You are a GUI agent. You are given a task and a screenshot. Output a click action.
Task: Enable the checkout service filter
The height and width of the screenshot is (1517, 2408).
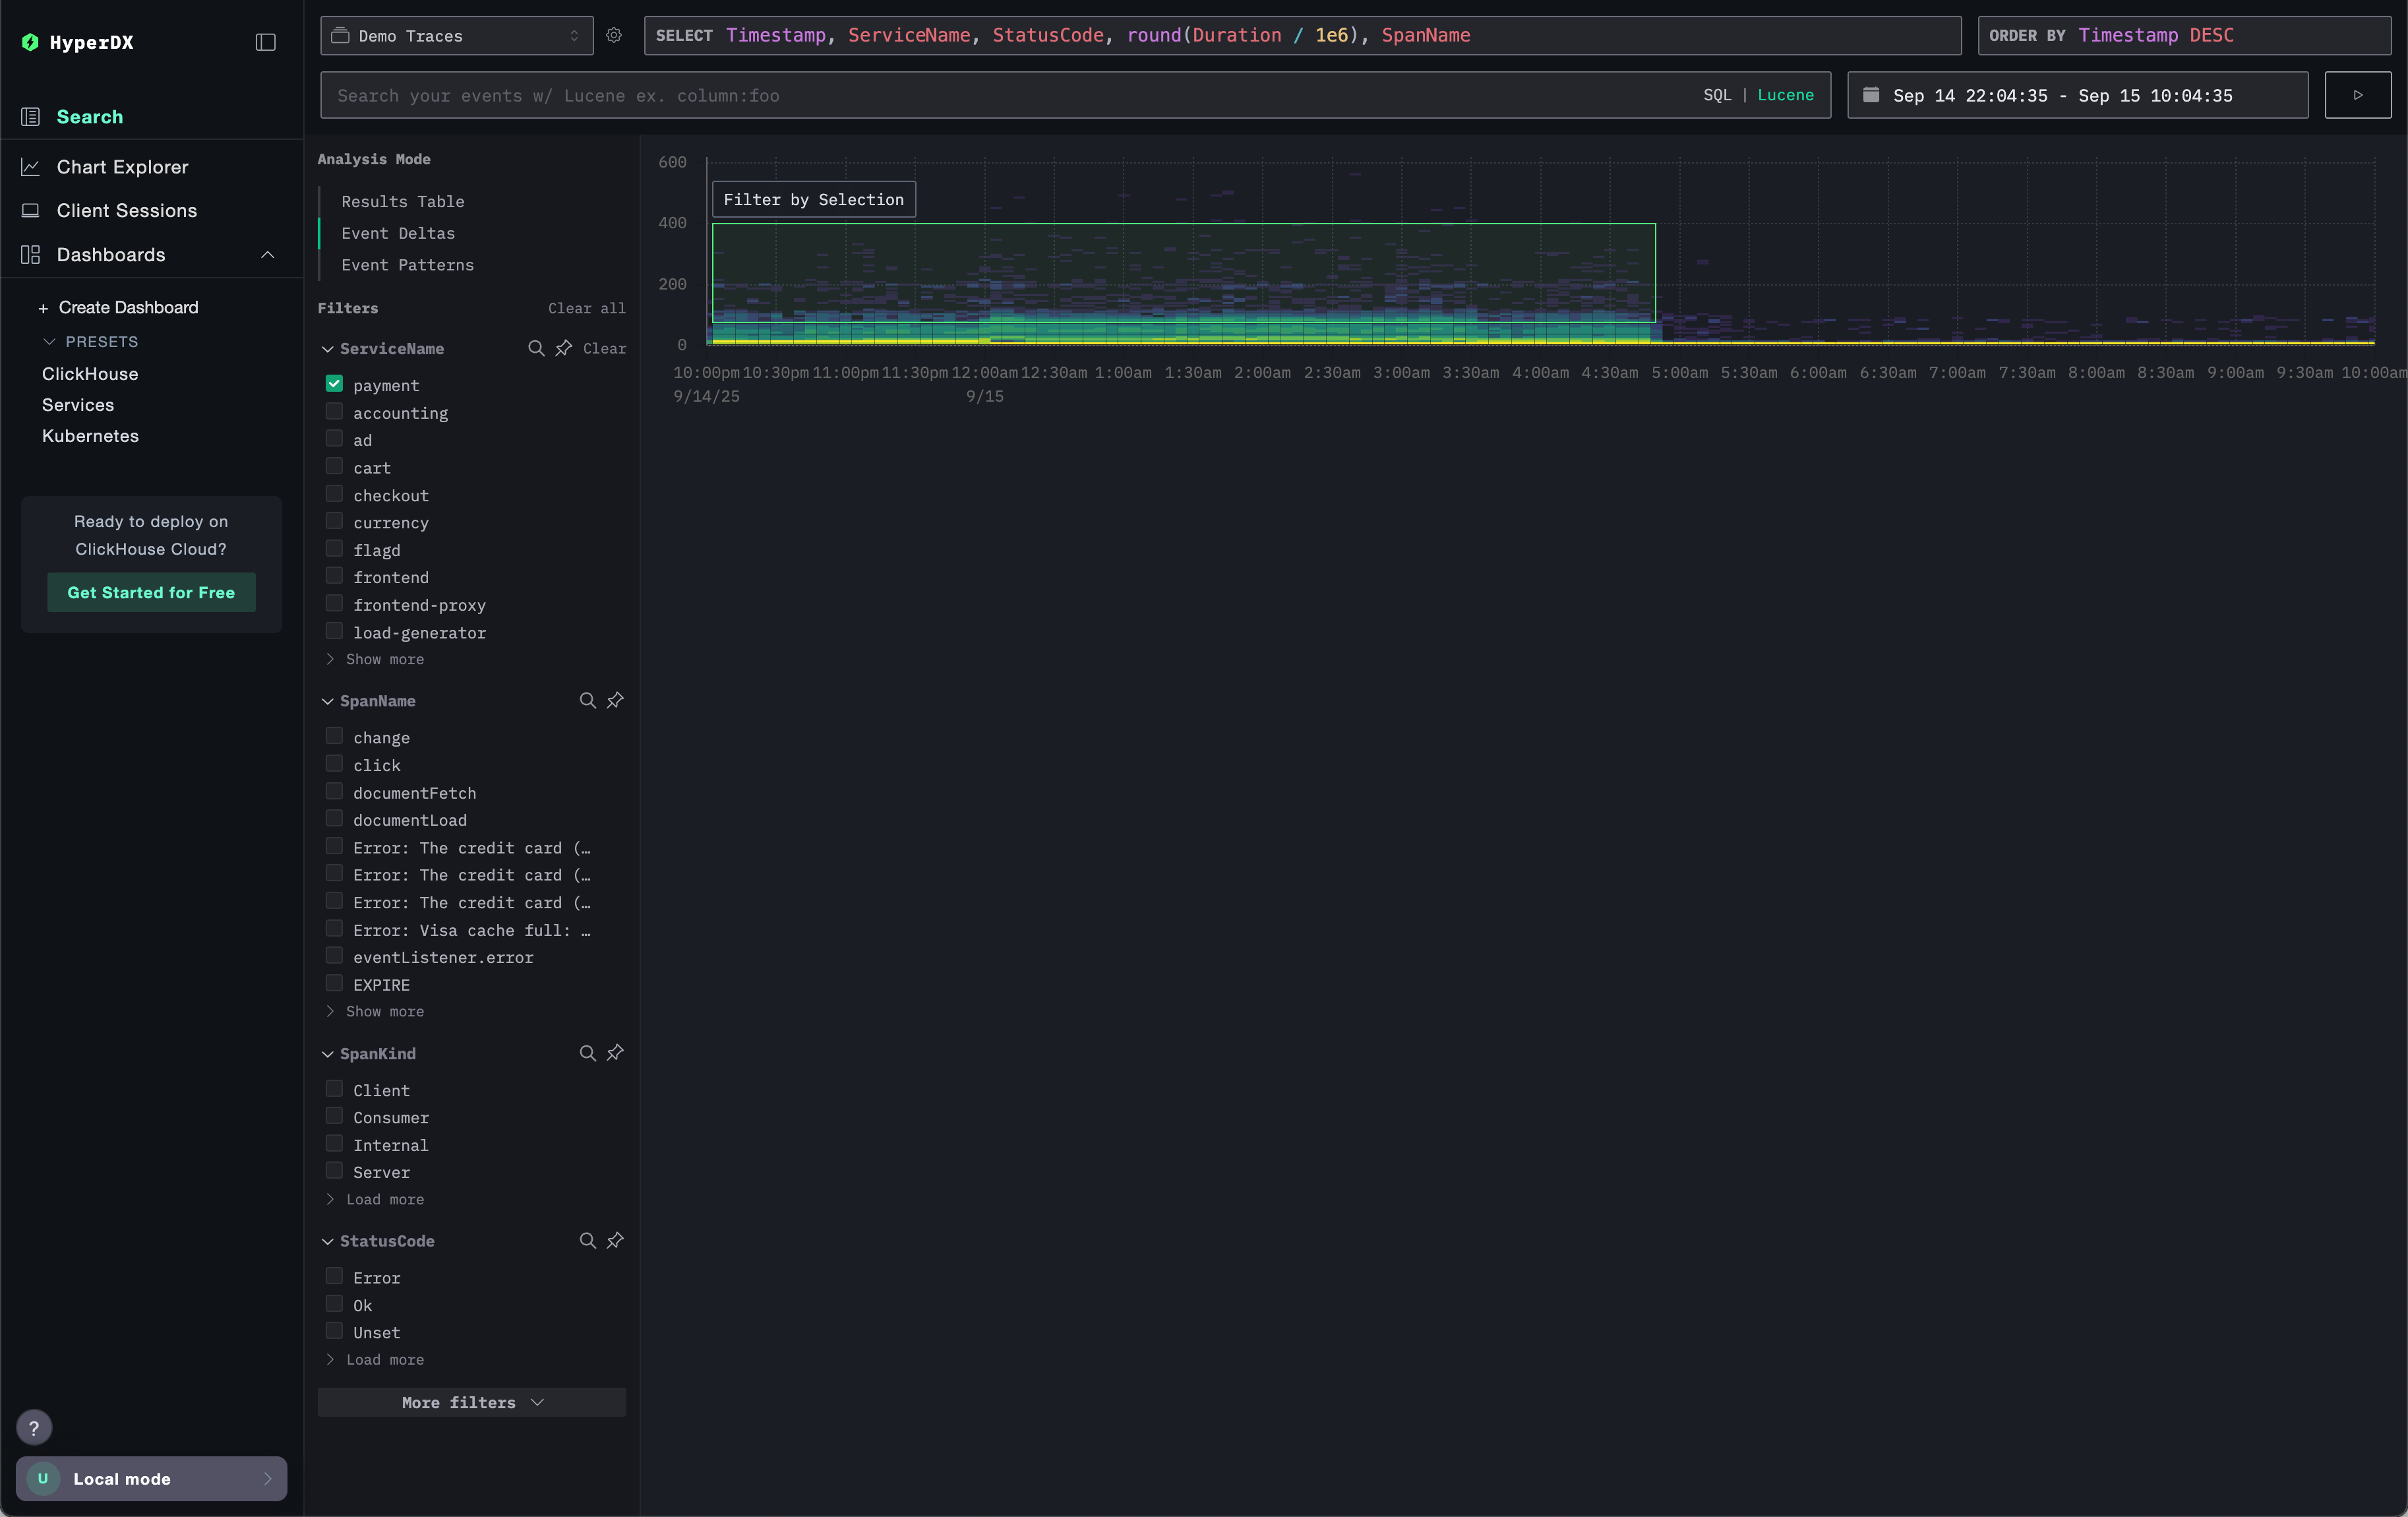tap(334, 495)
